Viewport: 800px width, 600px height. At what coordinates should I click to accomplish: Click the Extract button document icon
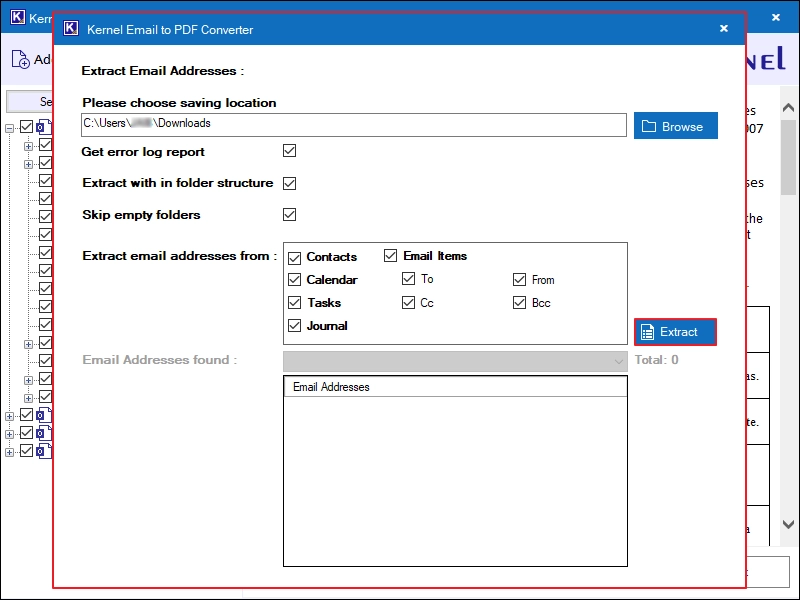(x=647, y=332)
